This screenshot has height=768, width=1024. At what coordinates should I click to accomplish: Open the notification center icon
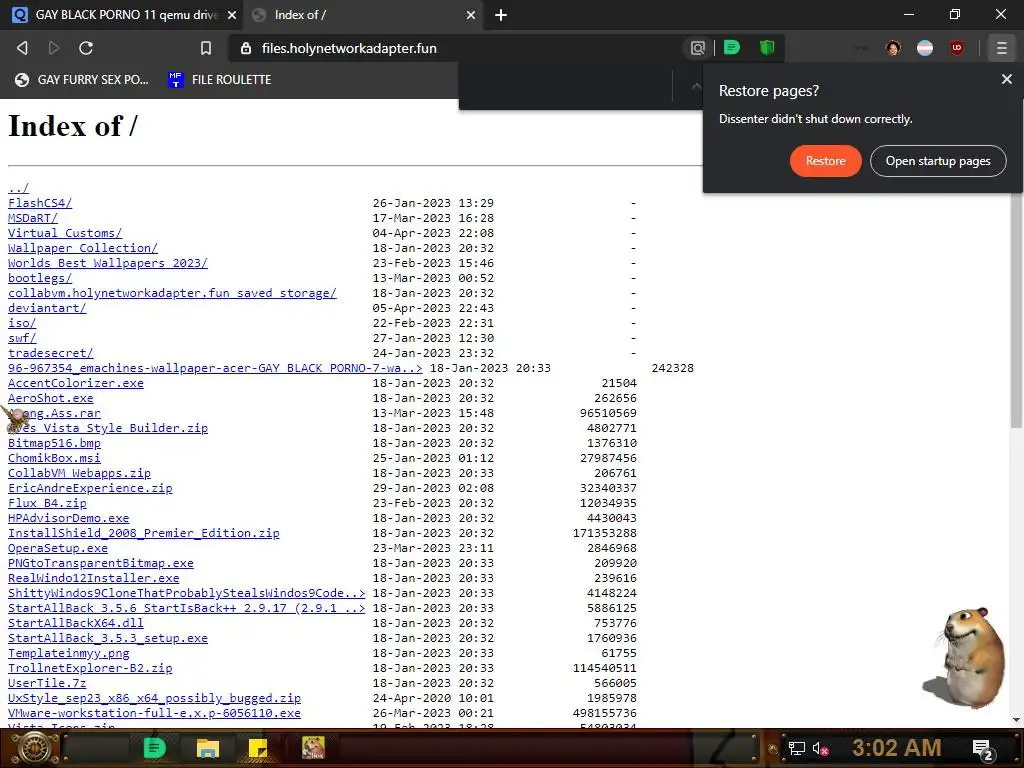983,750
